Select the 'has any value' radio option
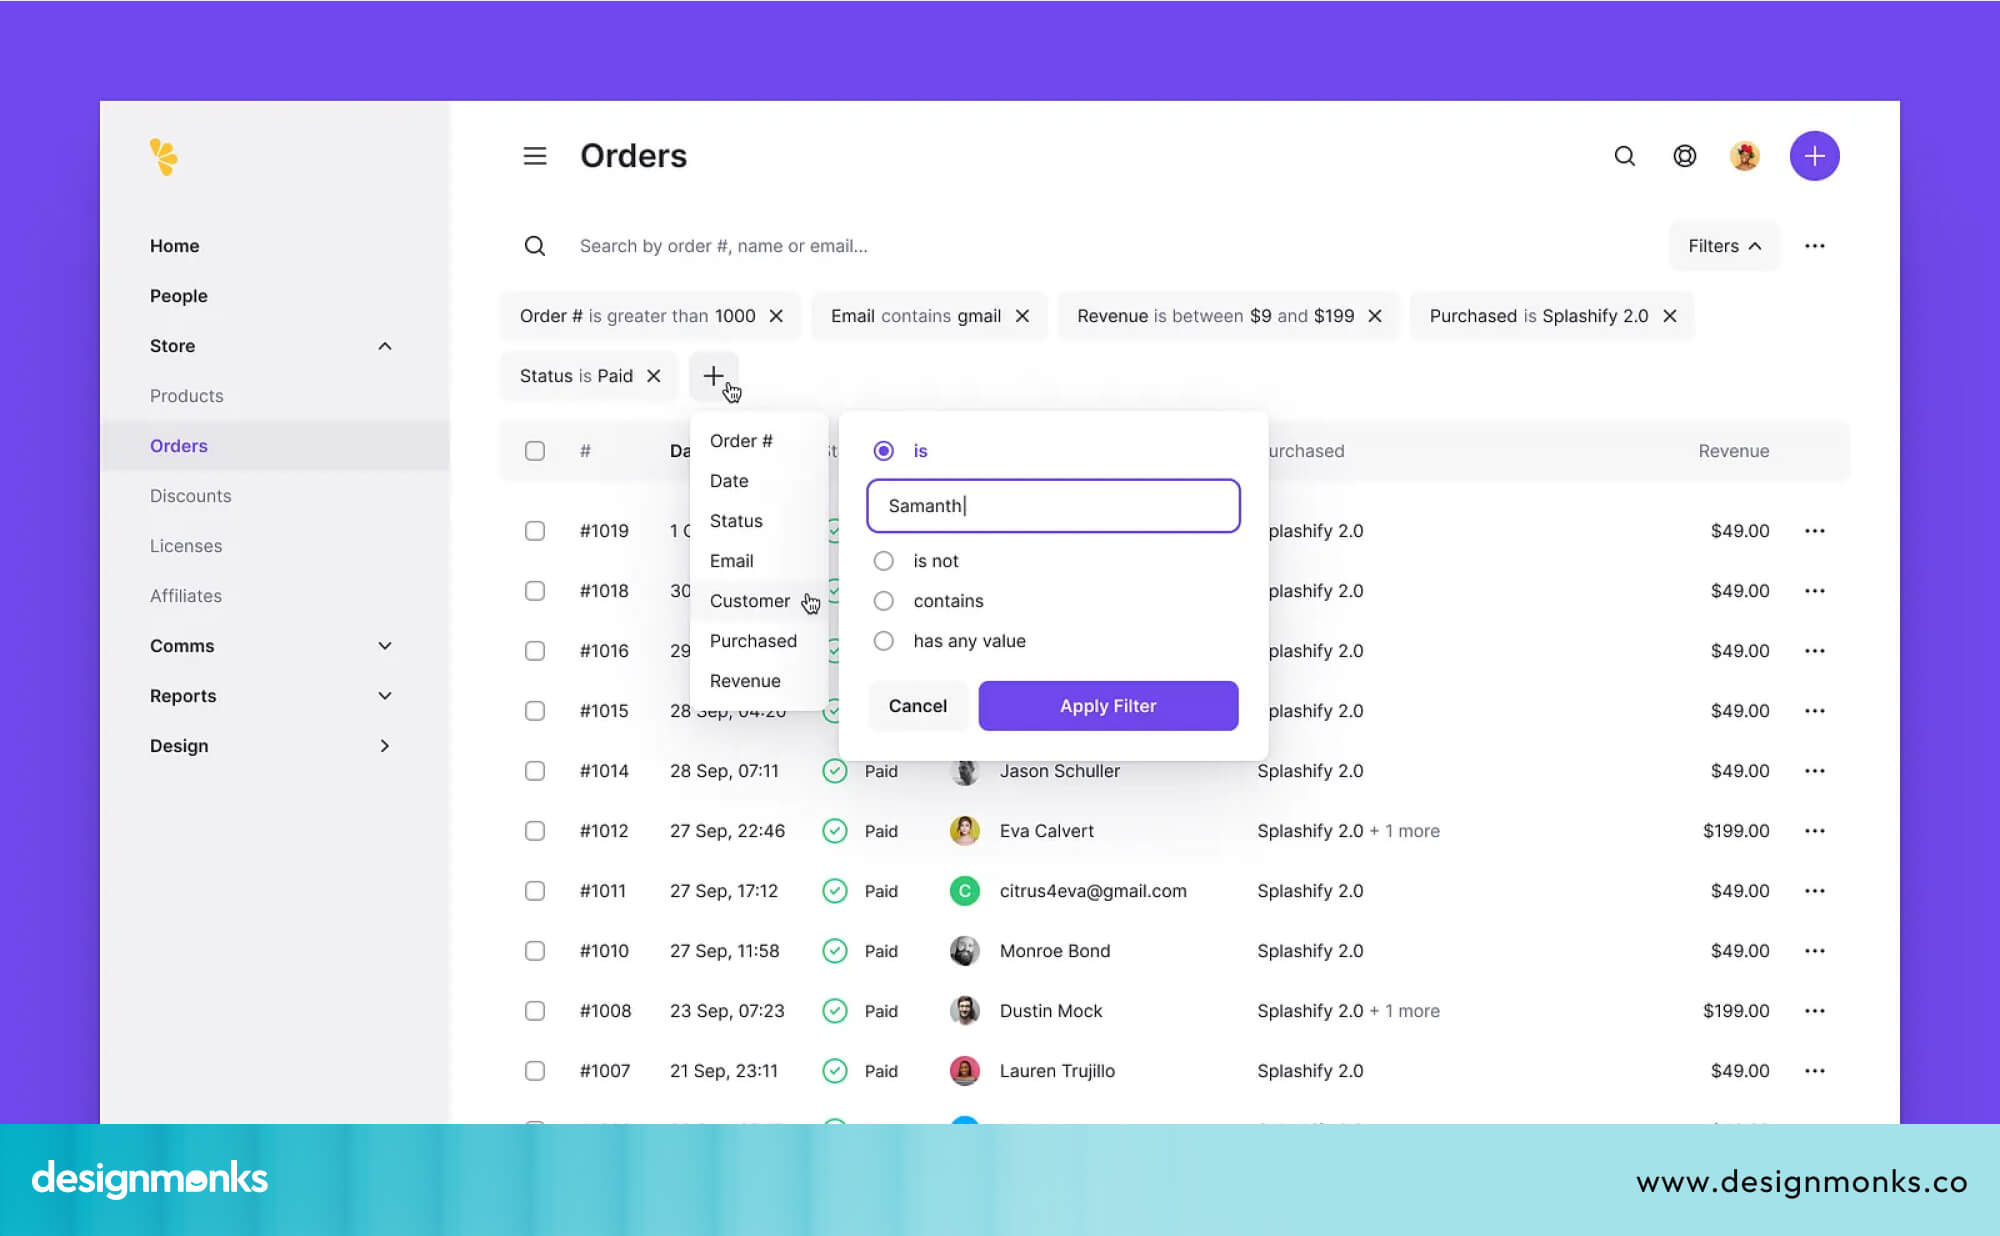 click(x=884, y=641)
